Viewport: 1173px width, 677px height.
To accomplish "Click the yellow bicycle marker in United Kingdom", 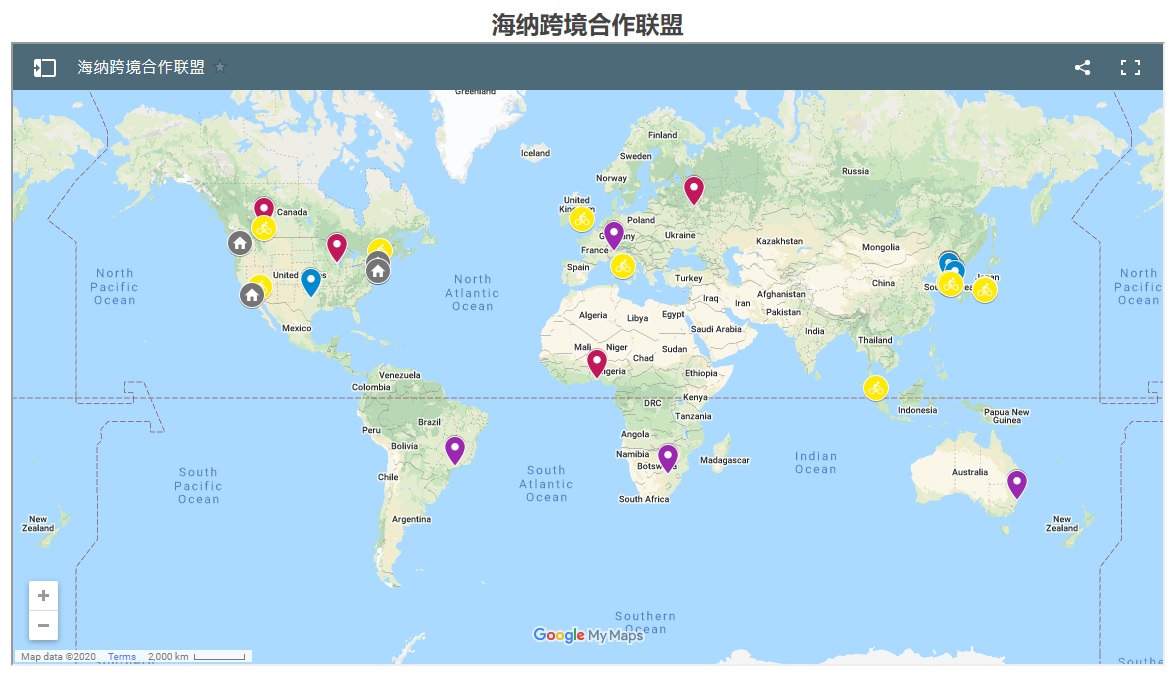I will pos(582,219).
